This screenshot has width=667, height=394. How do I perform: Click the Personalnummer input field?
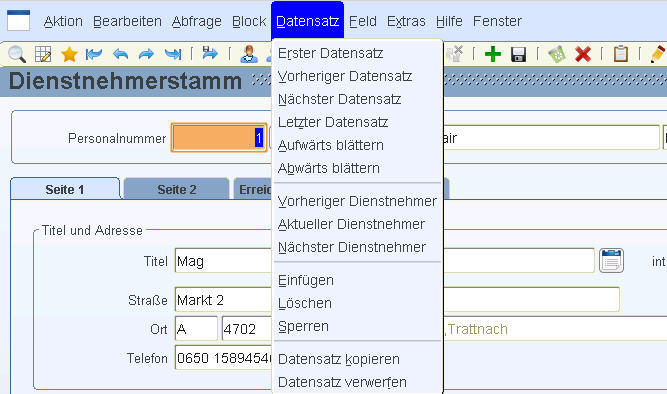click(x=219, y=137)
